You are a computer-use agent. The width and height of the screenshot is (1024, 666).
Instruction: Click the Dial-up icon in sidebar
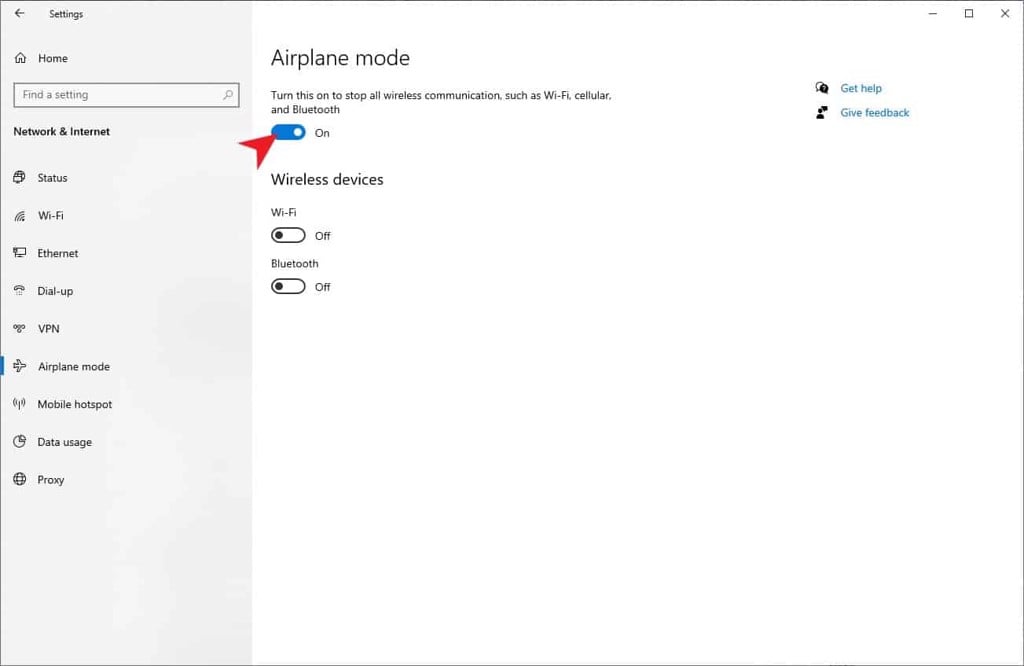[x=19, y=291]
